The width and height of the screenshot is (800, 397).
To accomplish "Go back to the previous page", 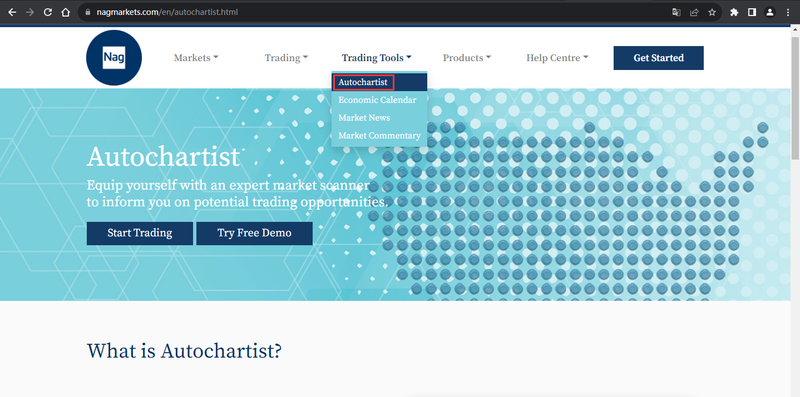I will (12, 12).
